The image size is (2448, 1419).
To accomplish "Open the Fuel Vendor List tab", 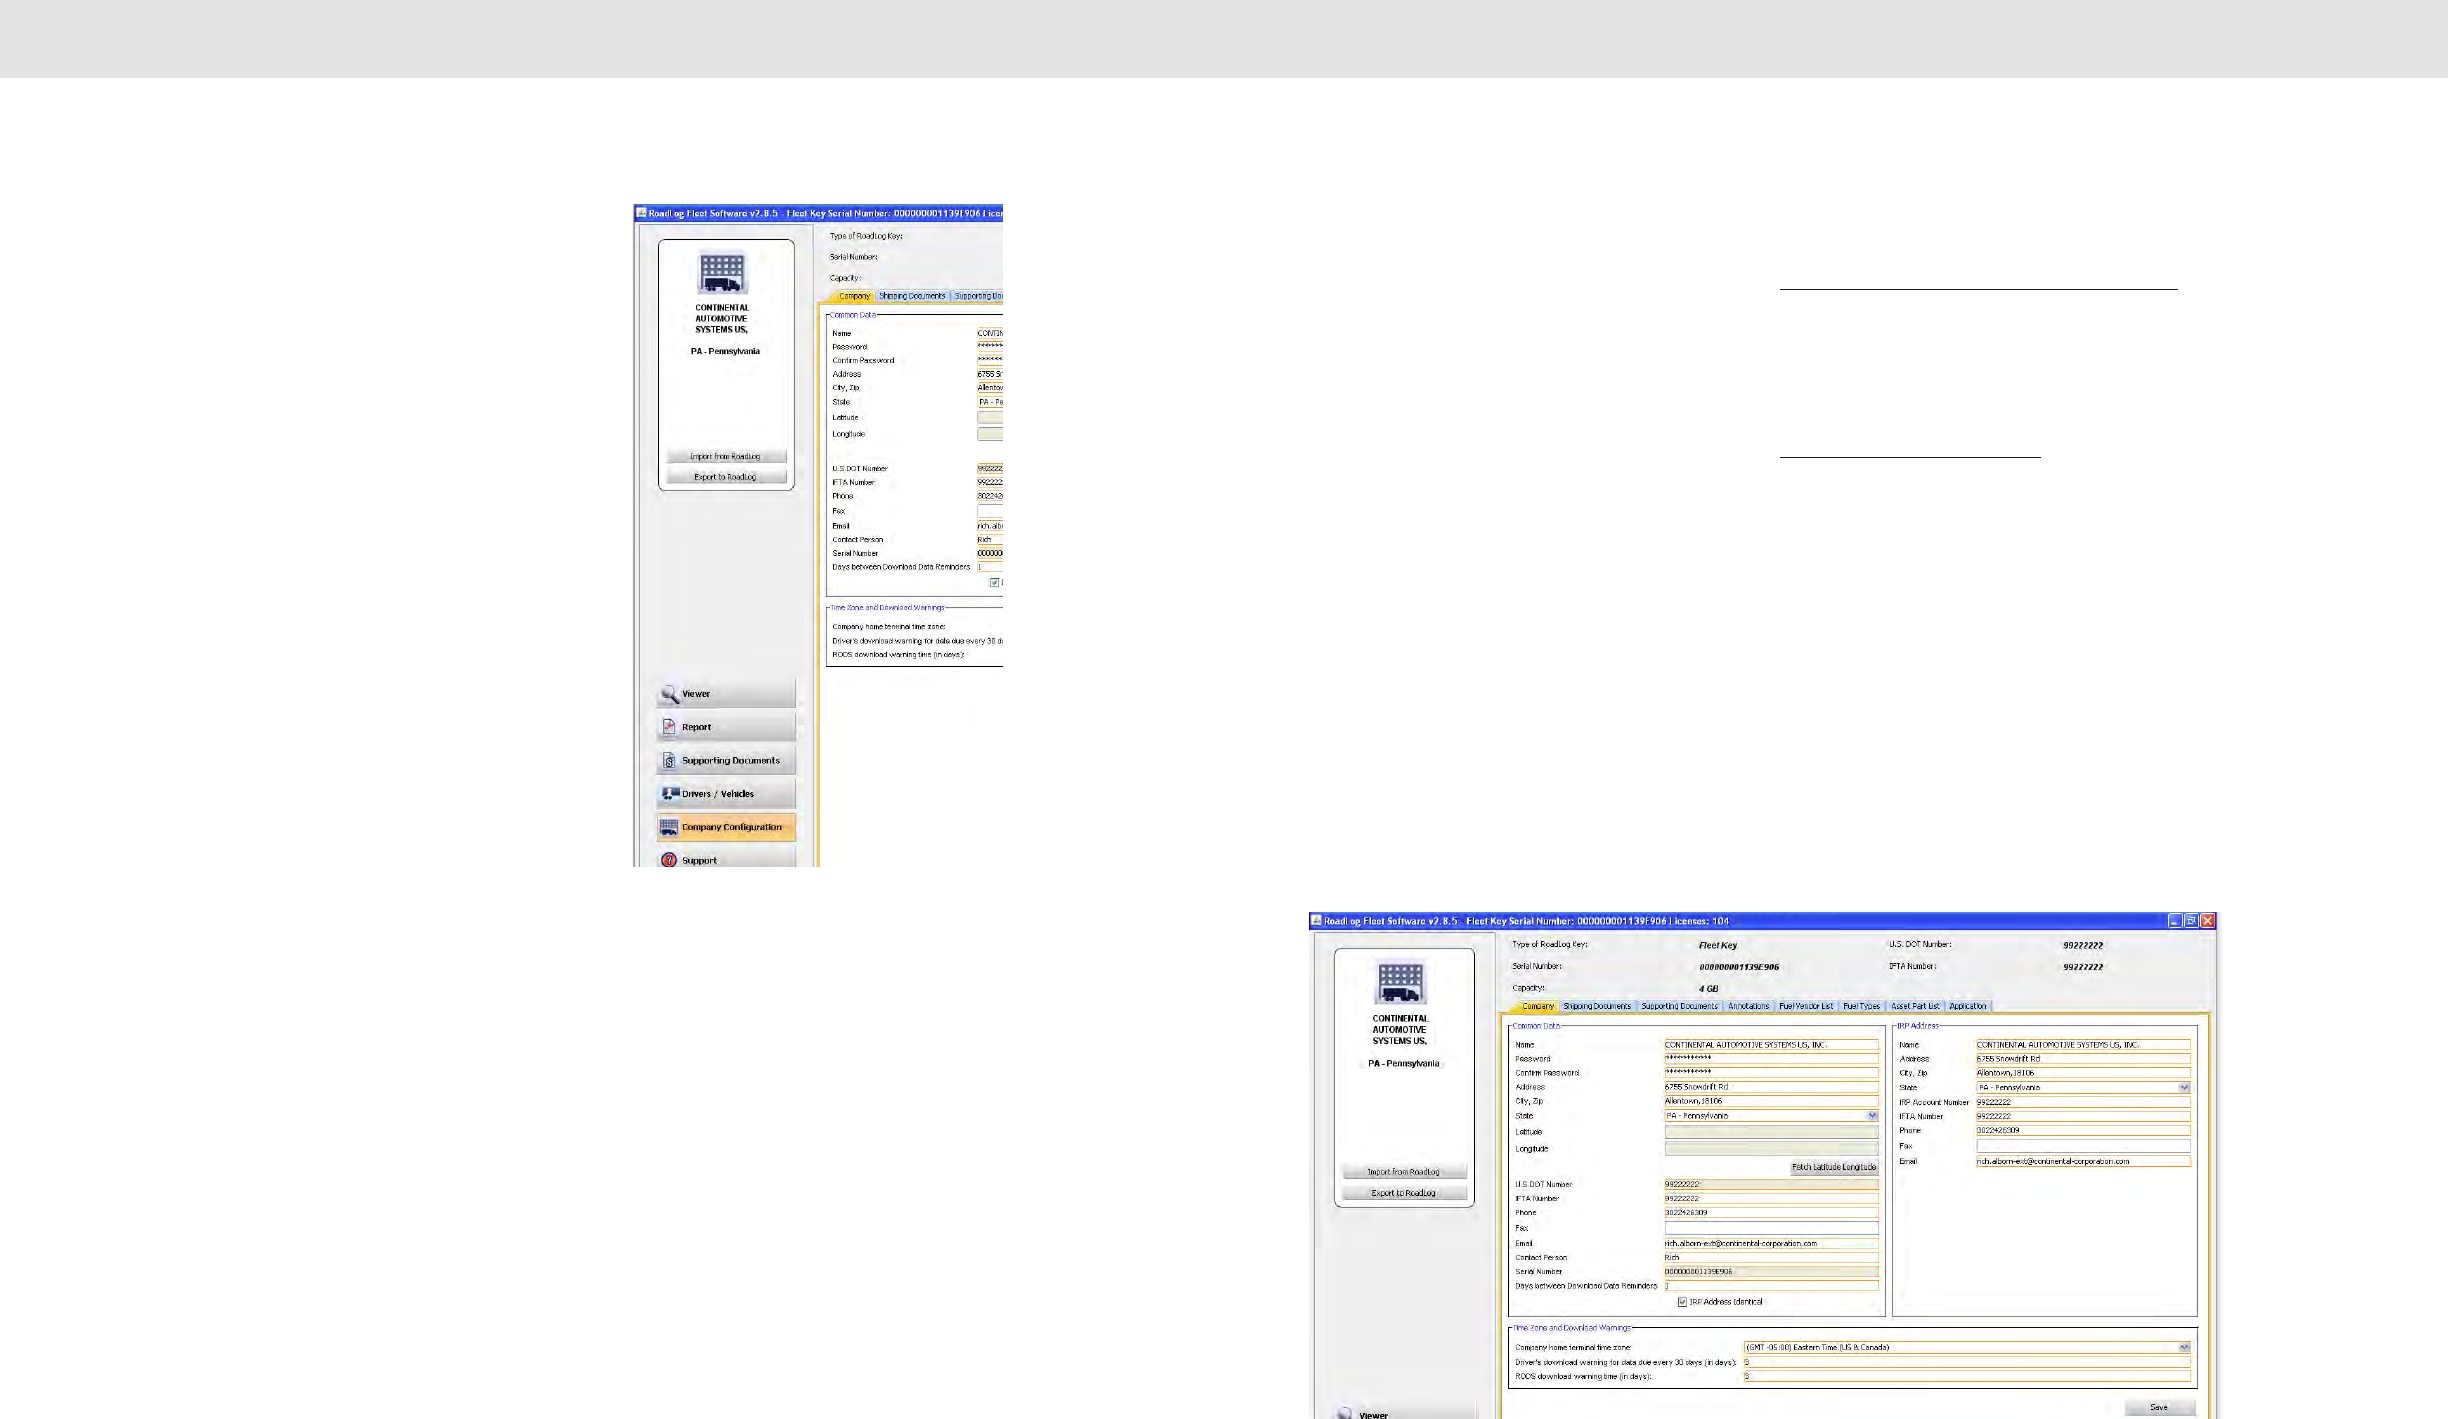I will coord(1806,1006).
